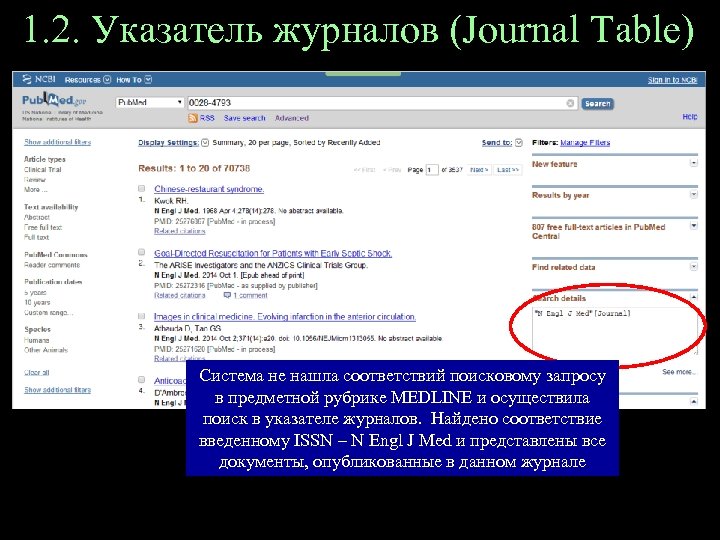Check the box for Images in clinical medicine result
This screenshot has height=540, width=720.
(x=142, y=316)
